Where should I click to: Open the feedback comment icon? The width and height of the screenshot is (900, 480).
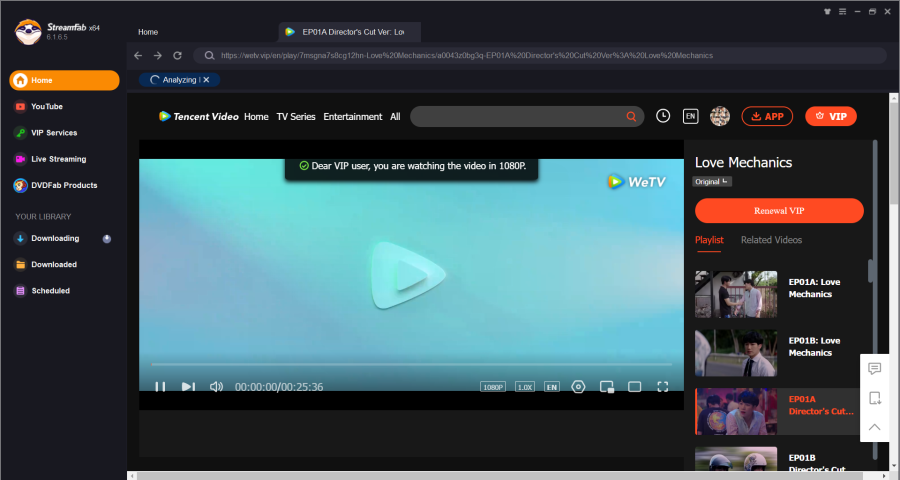coord(875,369)
